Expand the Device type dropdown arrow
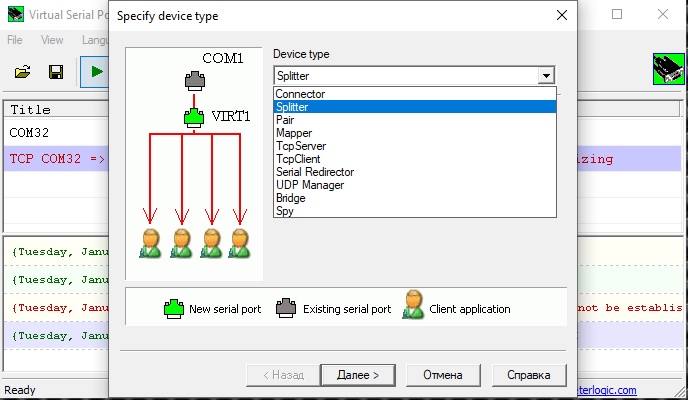The image size is (688, 400). [x=545, y=75]
